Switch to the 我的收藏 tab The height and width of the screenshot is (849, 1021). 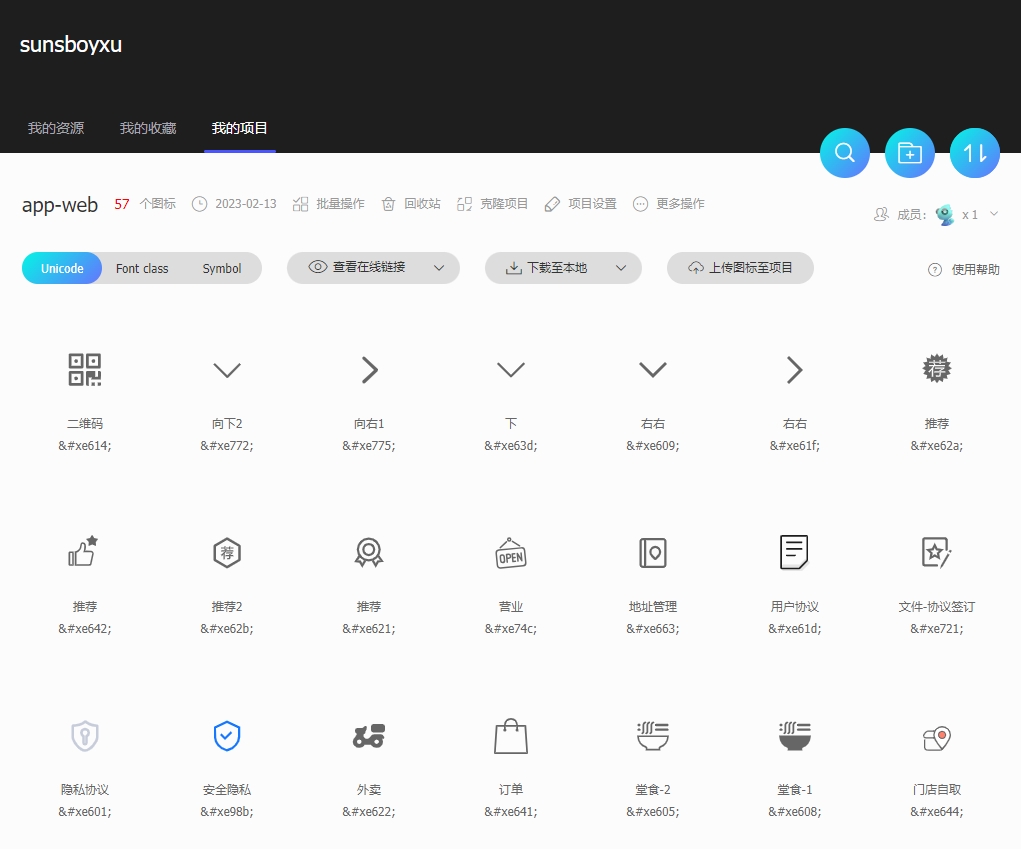pos(146,127)
